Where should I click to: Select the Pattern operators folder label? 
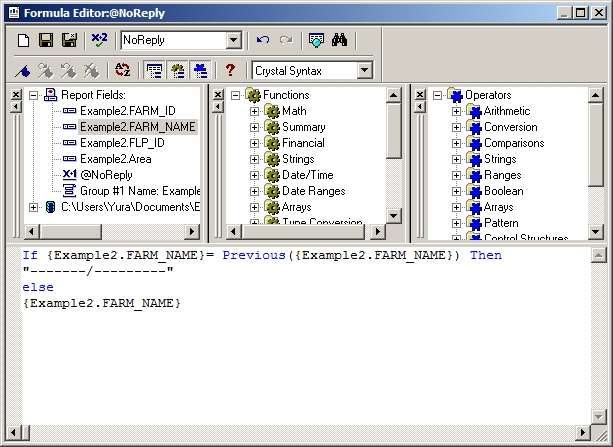[x=501, y=223]
